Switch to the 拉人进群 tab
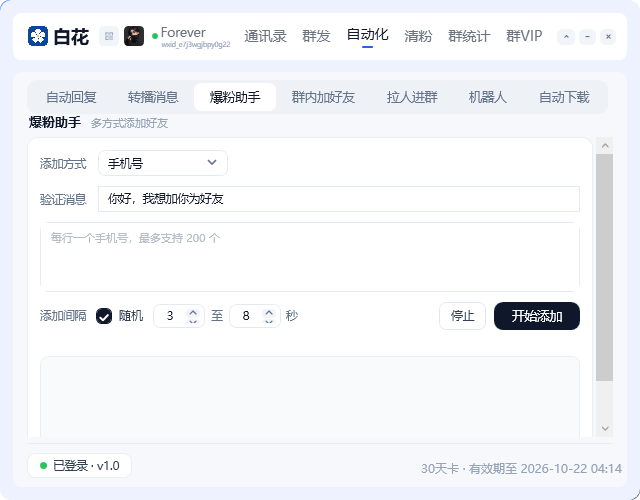This screenshot has width=640, height=500. click(x=412, y=97)
